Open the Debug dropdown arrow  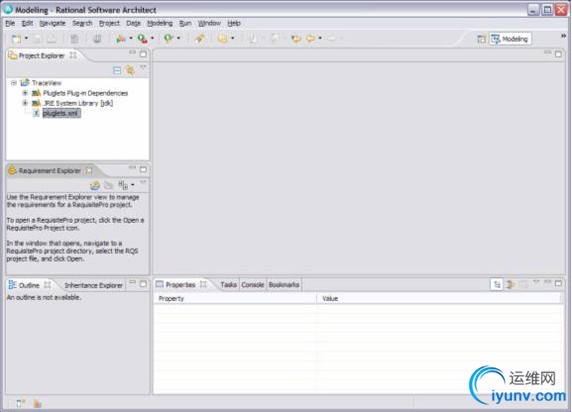point(131,38)
